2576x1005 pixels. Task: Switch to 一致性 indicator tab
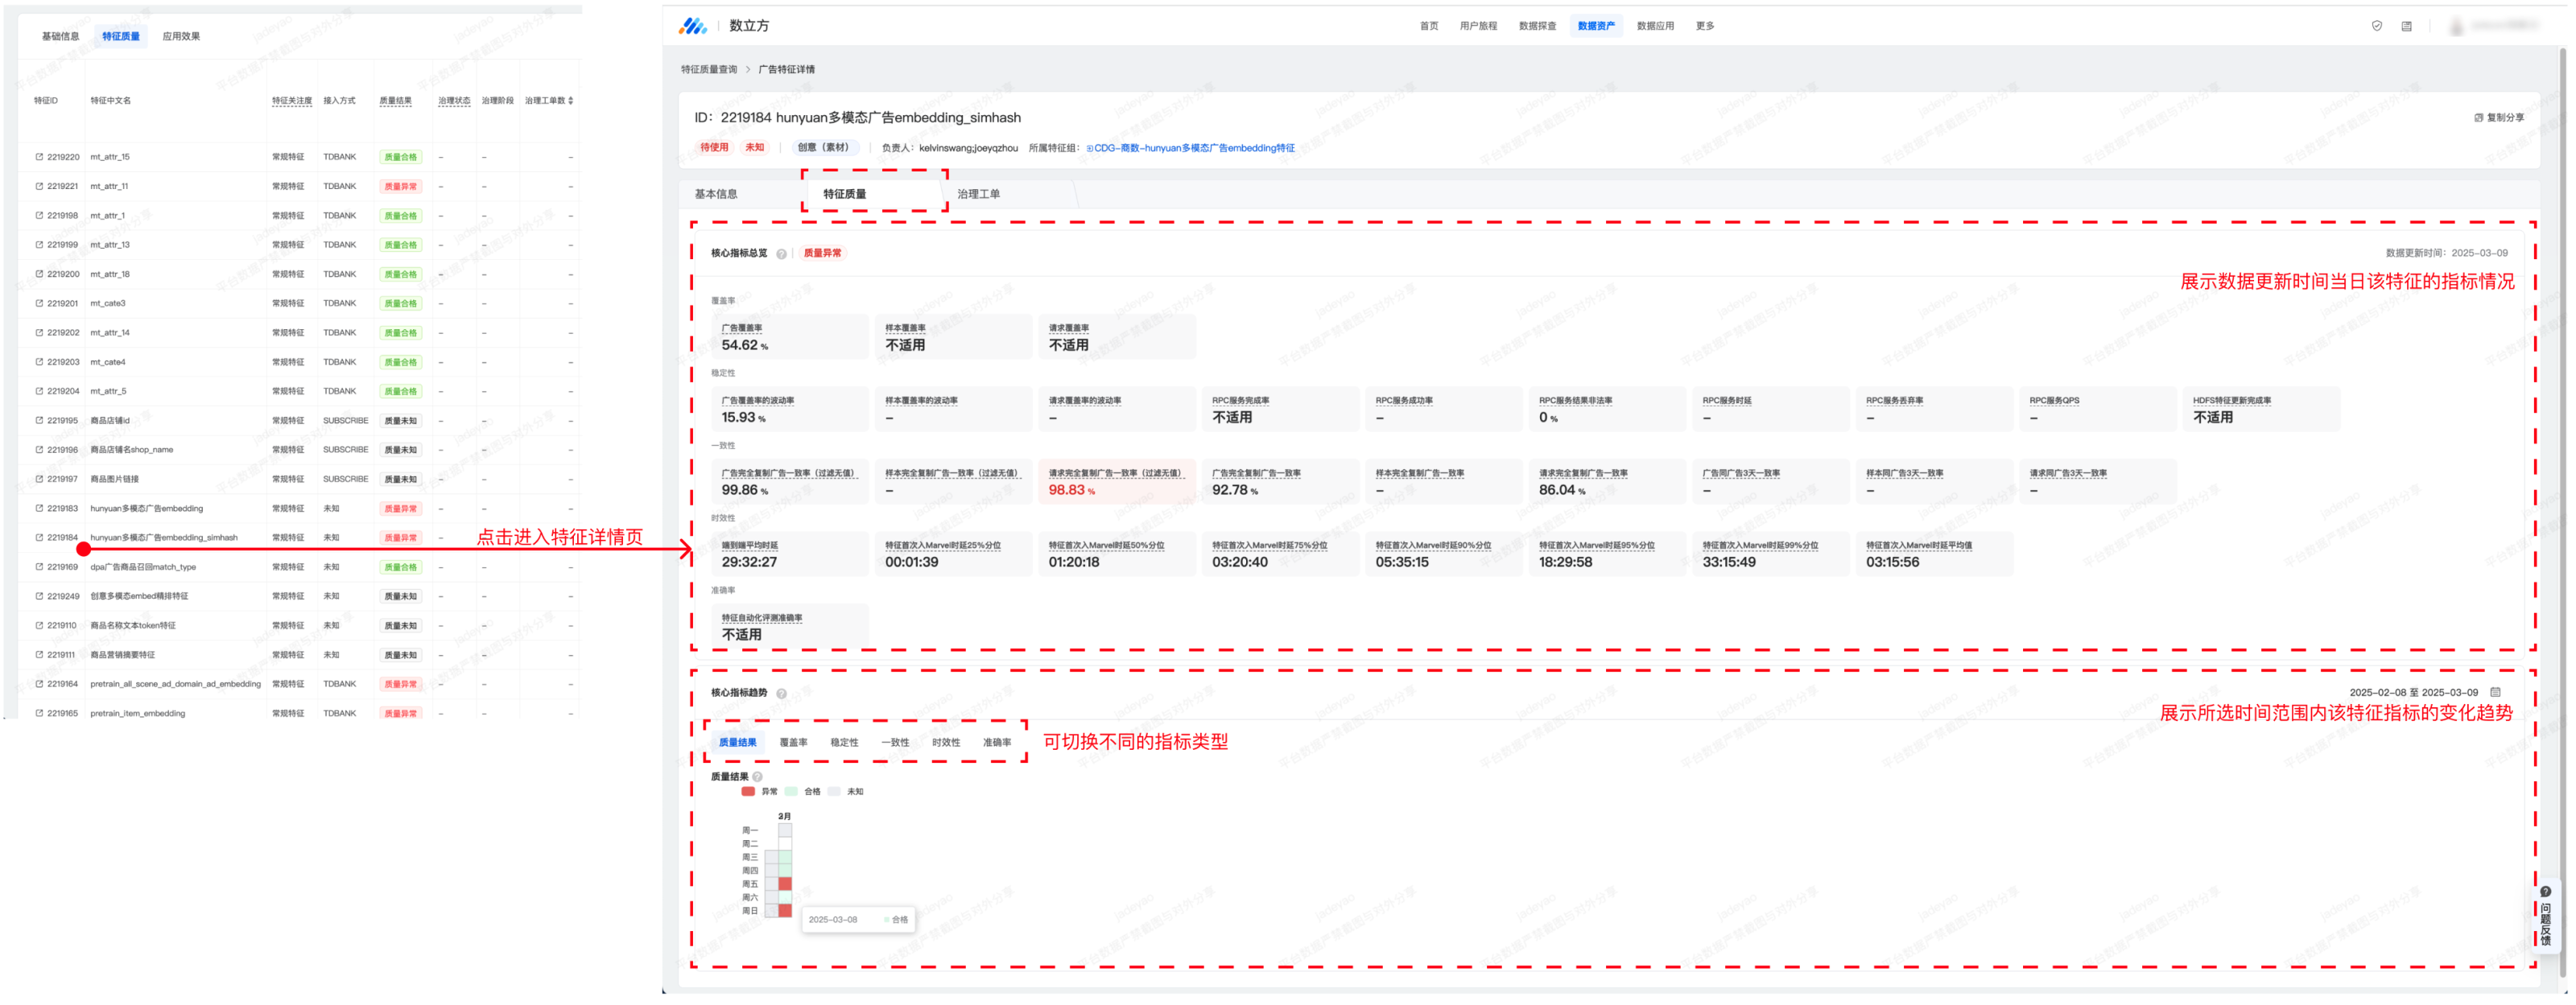pos(895,743)
